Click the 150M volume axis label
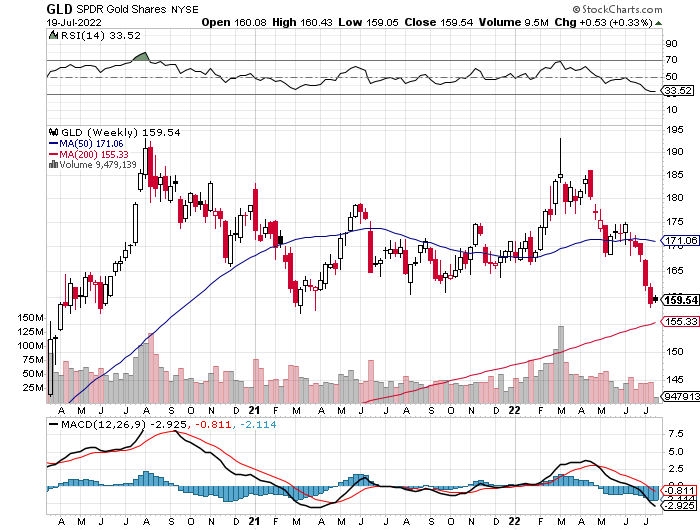Screen dimensions: 700x530 (x=30, y=318)
